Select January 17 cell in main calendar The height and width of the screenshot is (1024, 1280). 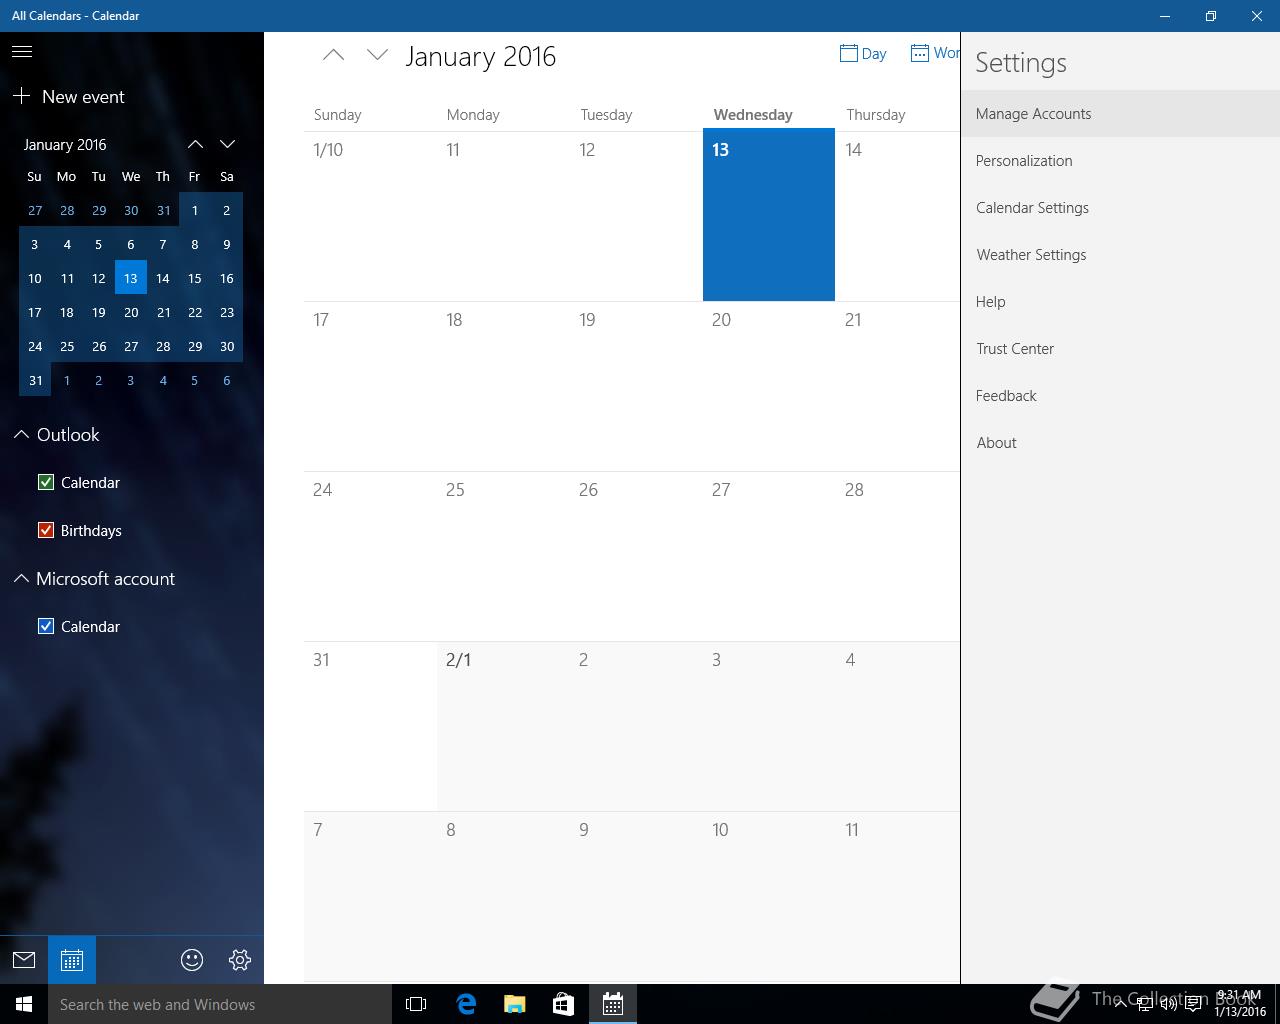[370, 386]
